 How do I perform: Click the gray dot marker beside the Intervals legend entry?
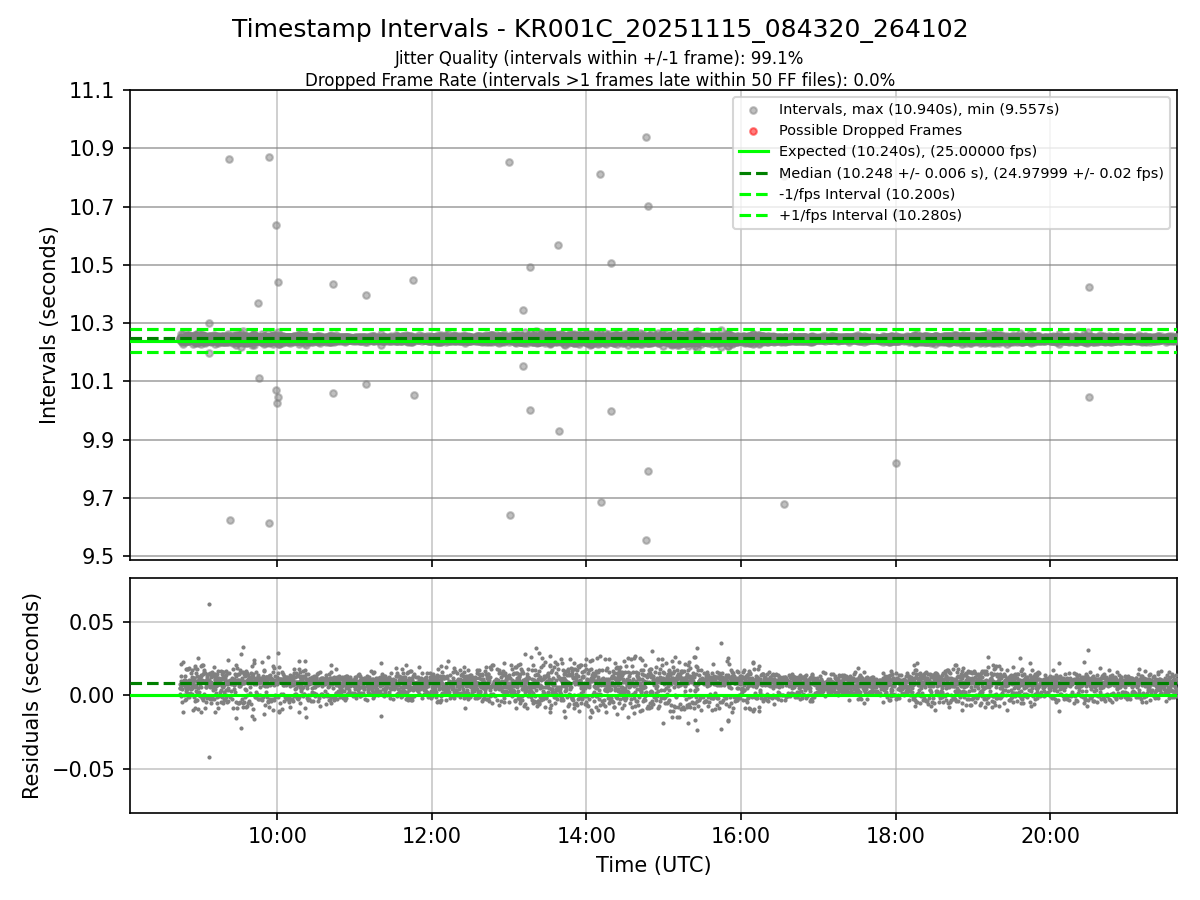tap(754, 110)
